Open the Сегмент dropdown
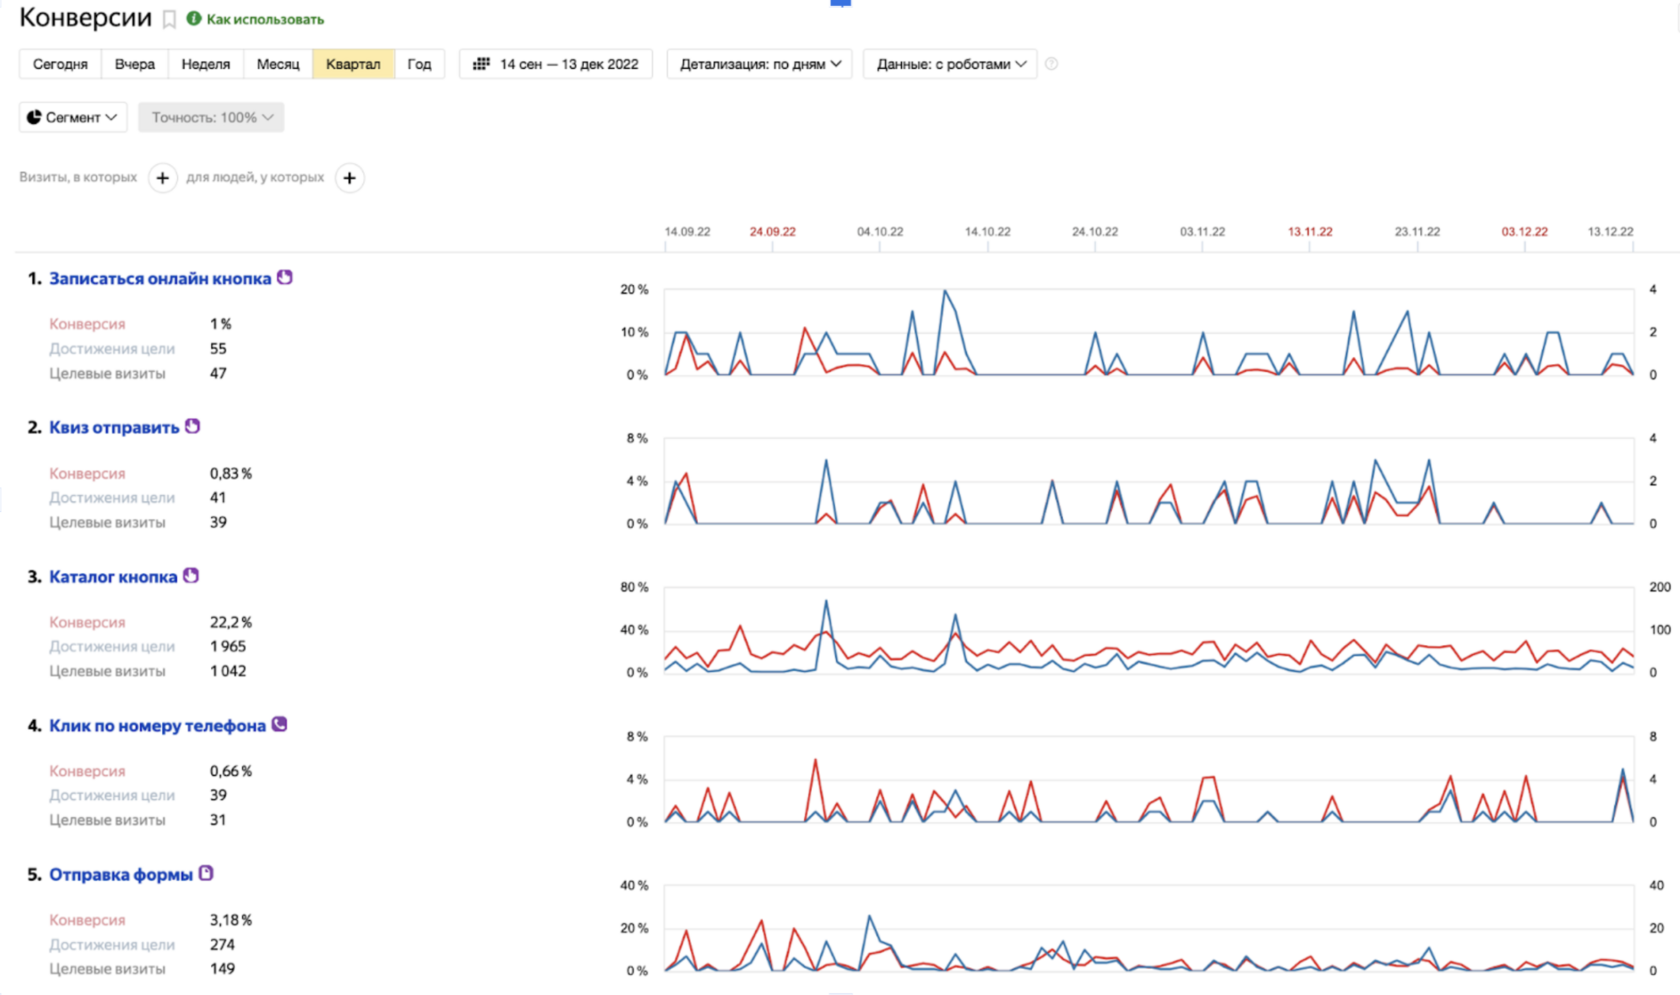 72,117
